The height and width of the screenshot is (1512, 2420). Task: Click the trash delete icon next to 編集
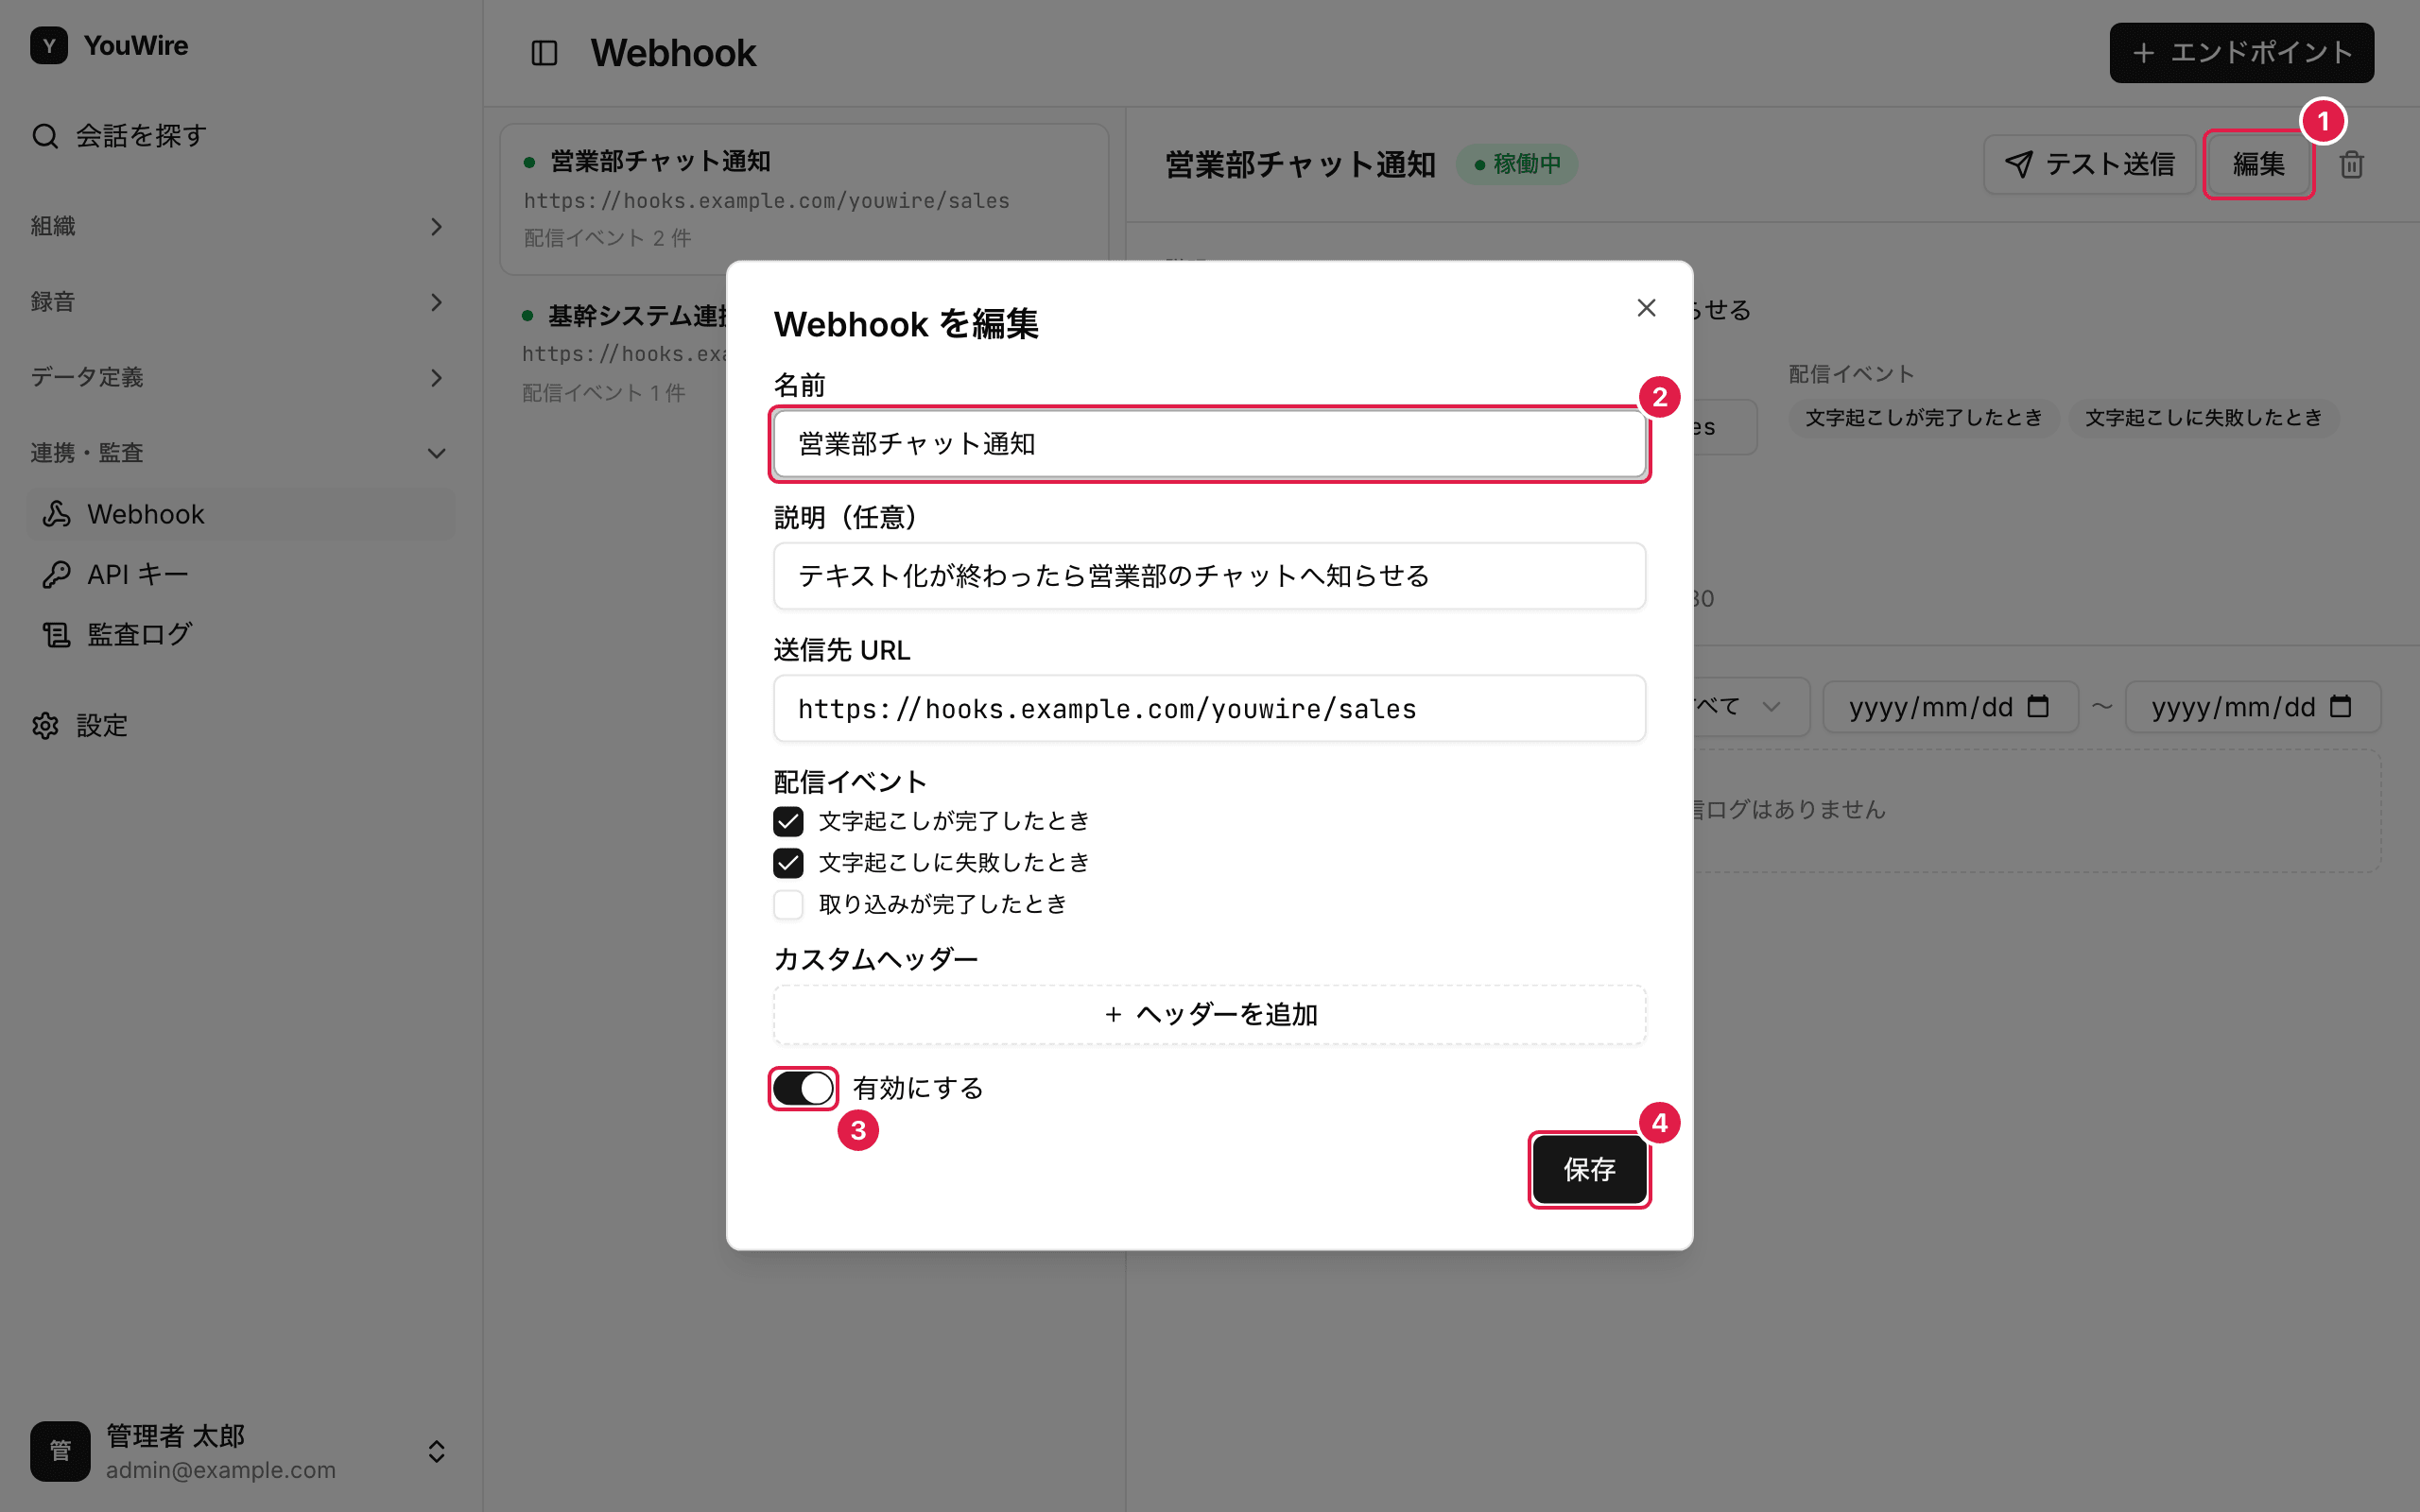(2352, 164)
